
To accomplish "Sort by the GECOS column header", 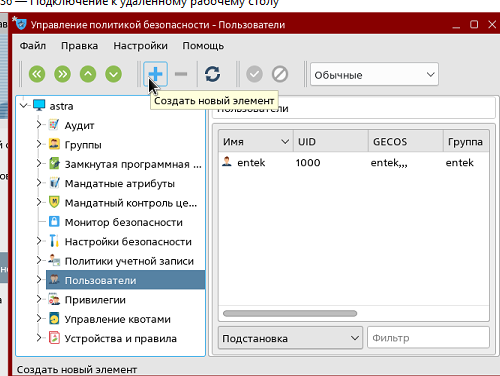I will [406, 142].
